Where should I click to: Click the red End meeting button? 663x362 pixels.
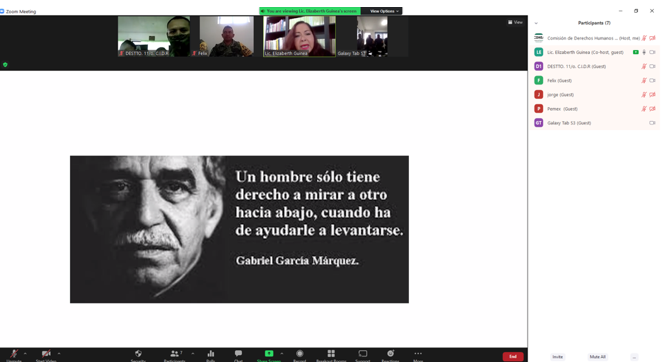513,357
